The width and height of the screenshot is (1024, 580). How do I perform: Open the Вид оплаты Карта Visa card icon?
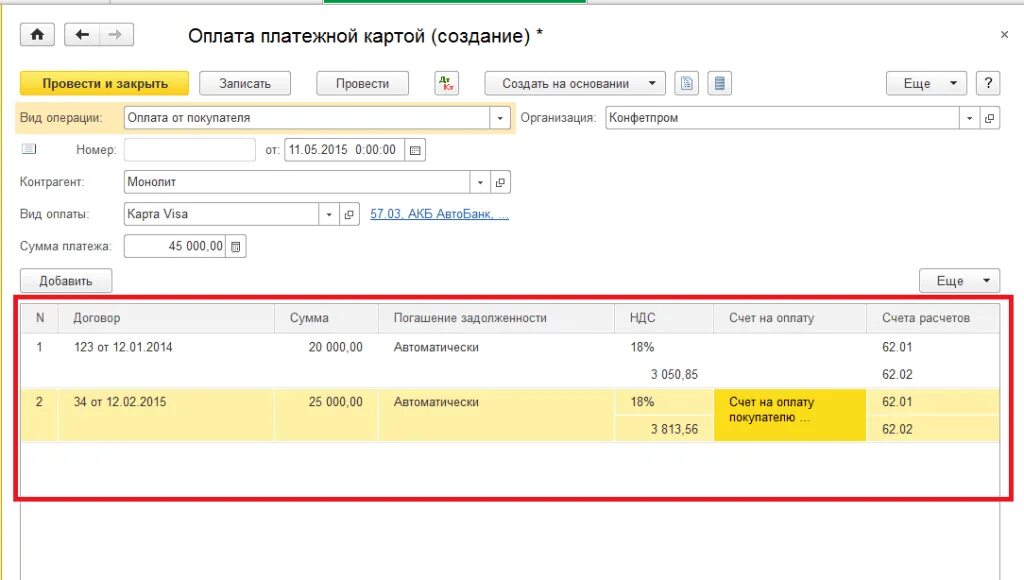point(349,214)
